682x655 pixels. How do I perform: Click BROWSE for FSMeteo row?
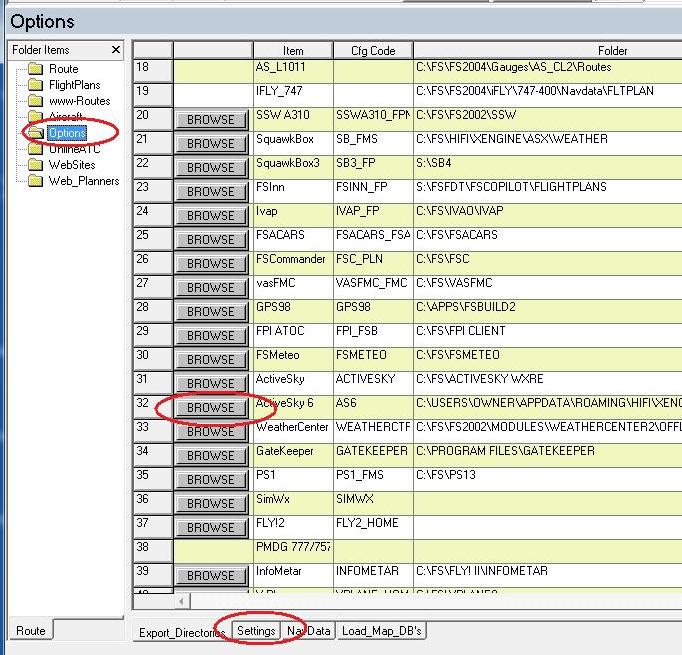click(x=211, y=360)
